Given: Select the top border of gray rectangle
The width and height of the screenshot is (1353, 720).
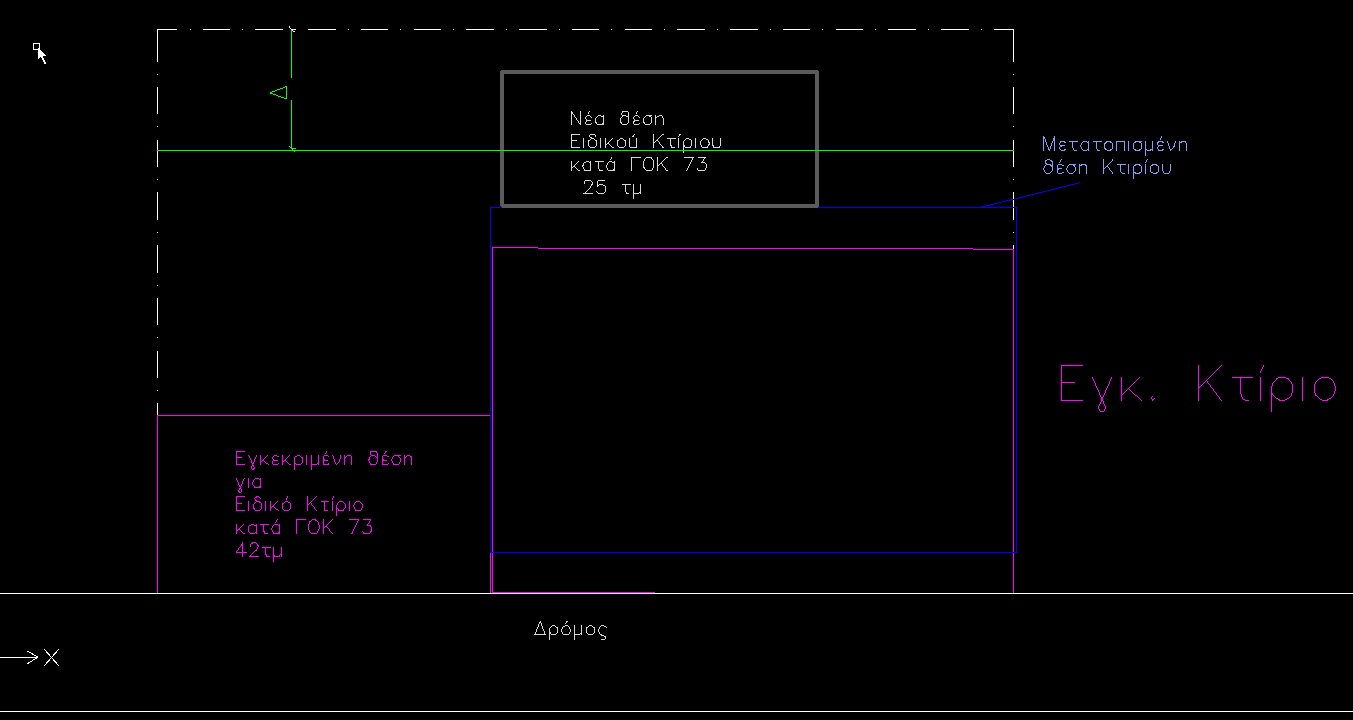Looking at the screenshot, I should (658, 72).
